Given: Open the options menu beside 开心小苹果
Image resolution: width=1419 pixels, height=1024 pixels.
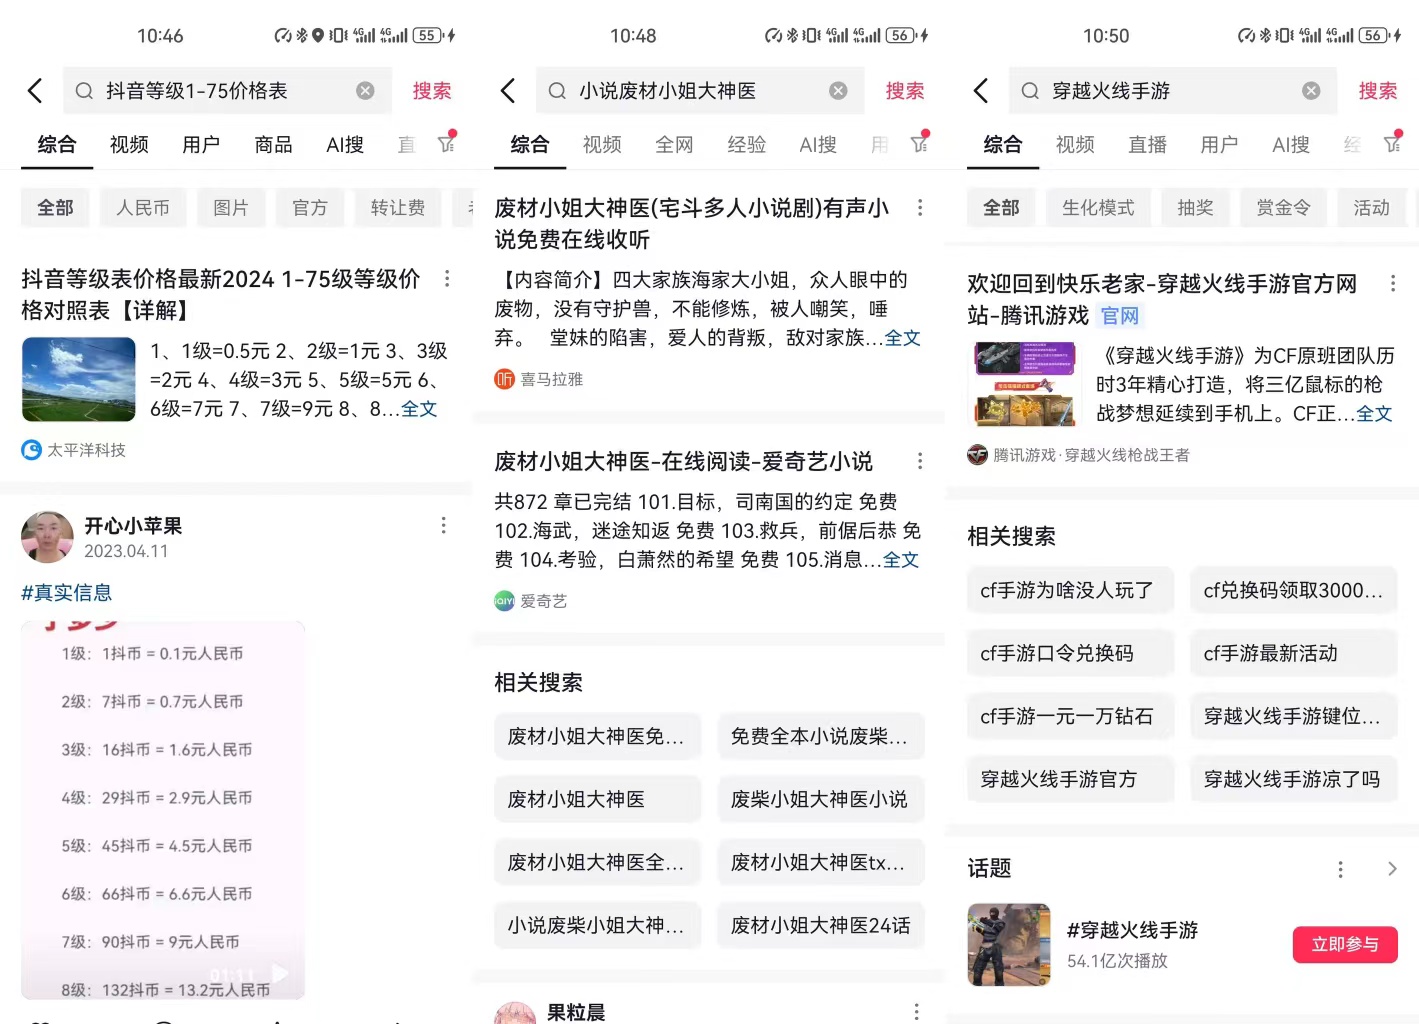Looking at the screenshot, I should (x=443, y=525).
